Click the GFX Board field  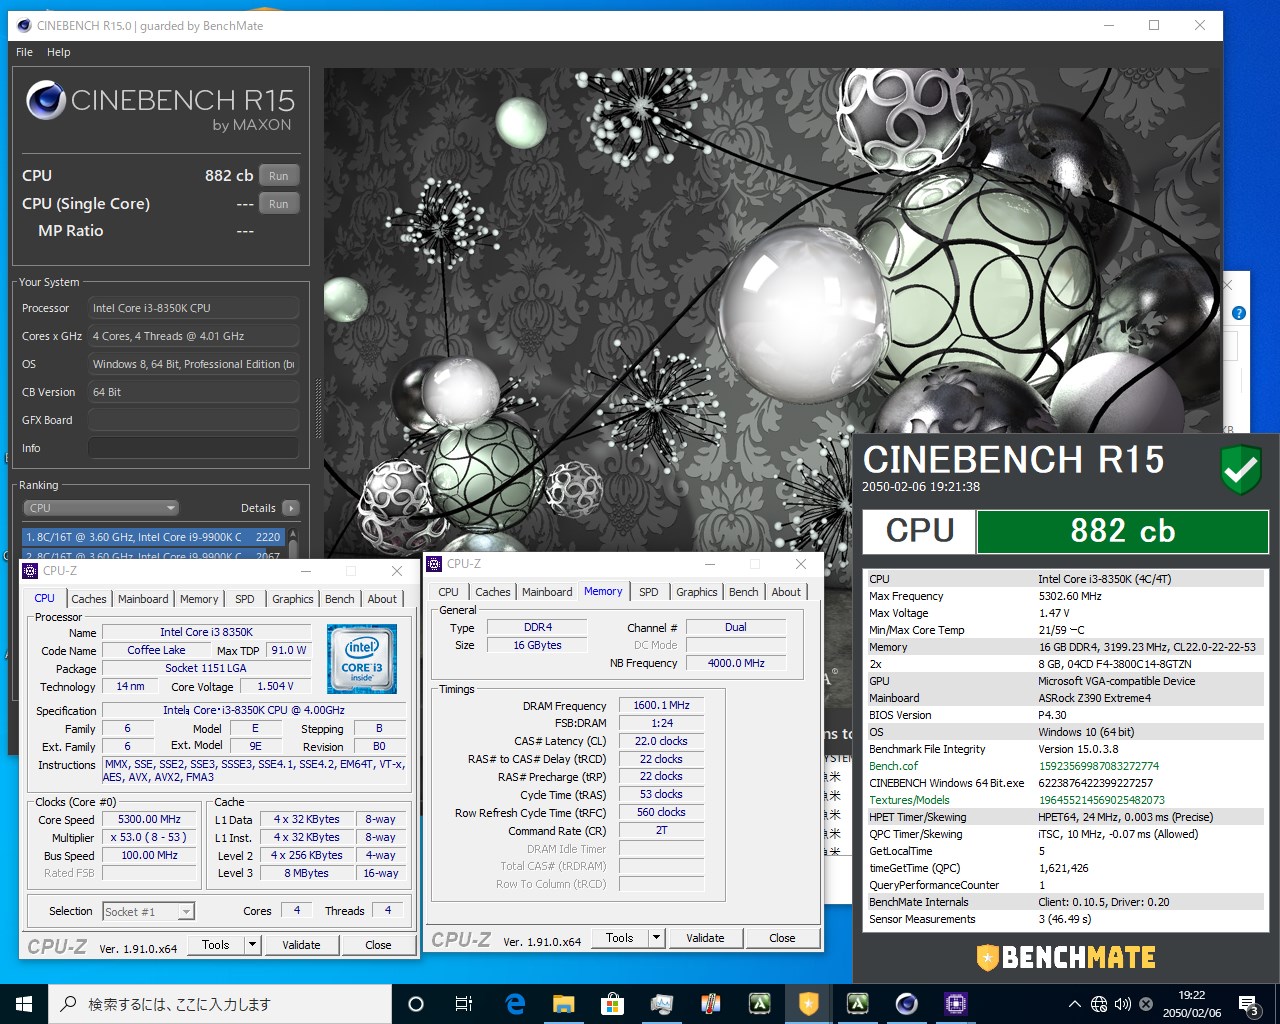click(193, 420)
